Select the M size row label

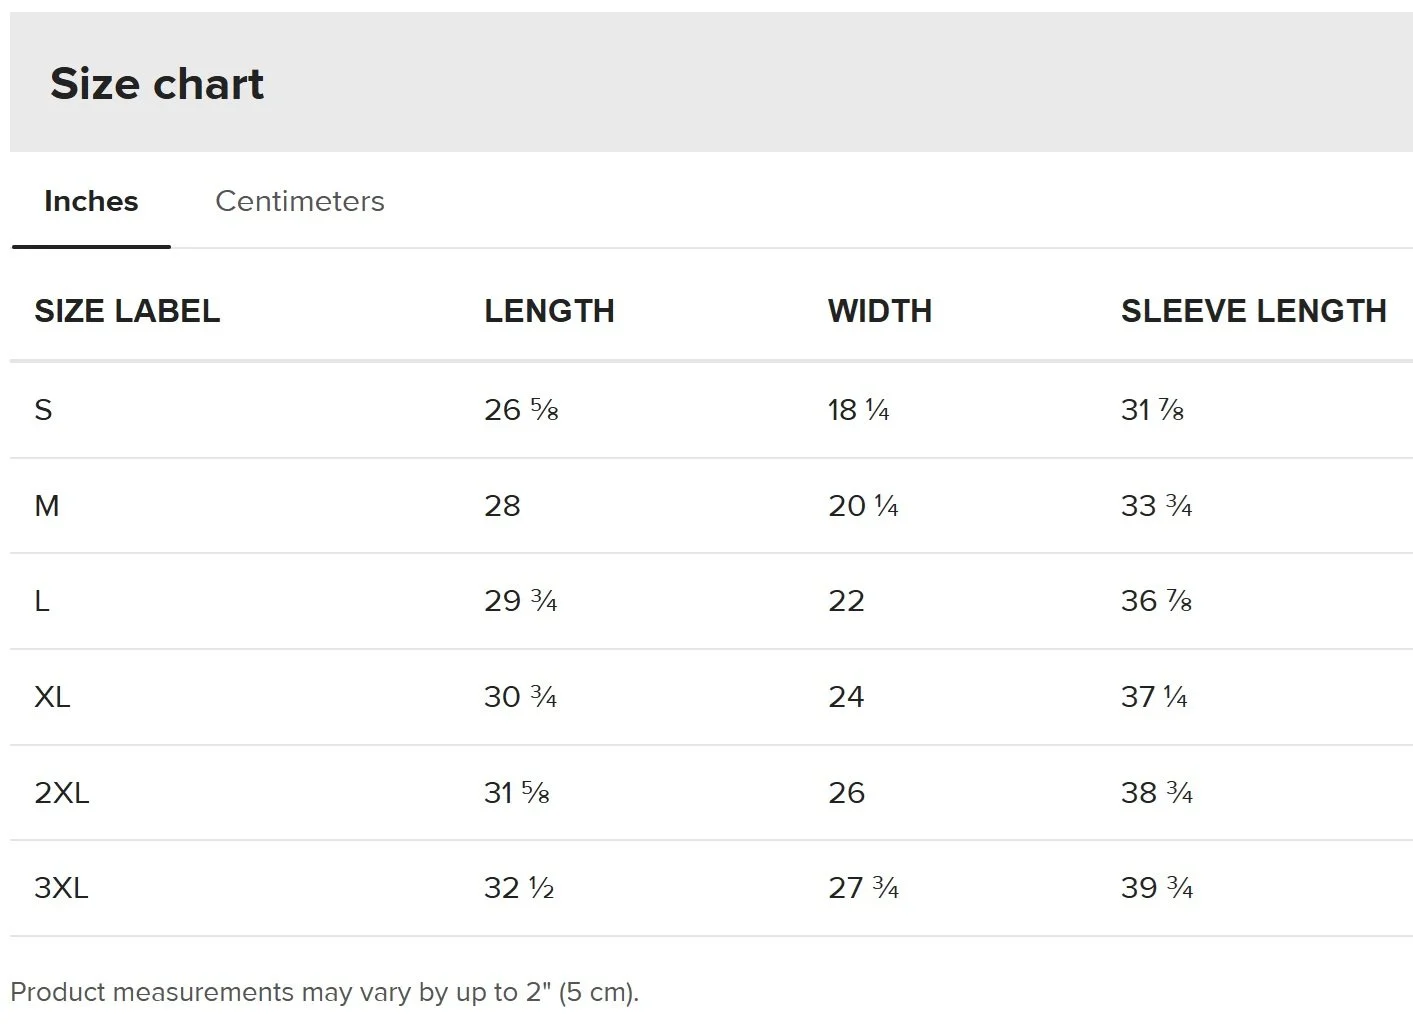tap(47, 506)
